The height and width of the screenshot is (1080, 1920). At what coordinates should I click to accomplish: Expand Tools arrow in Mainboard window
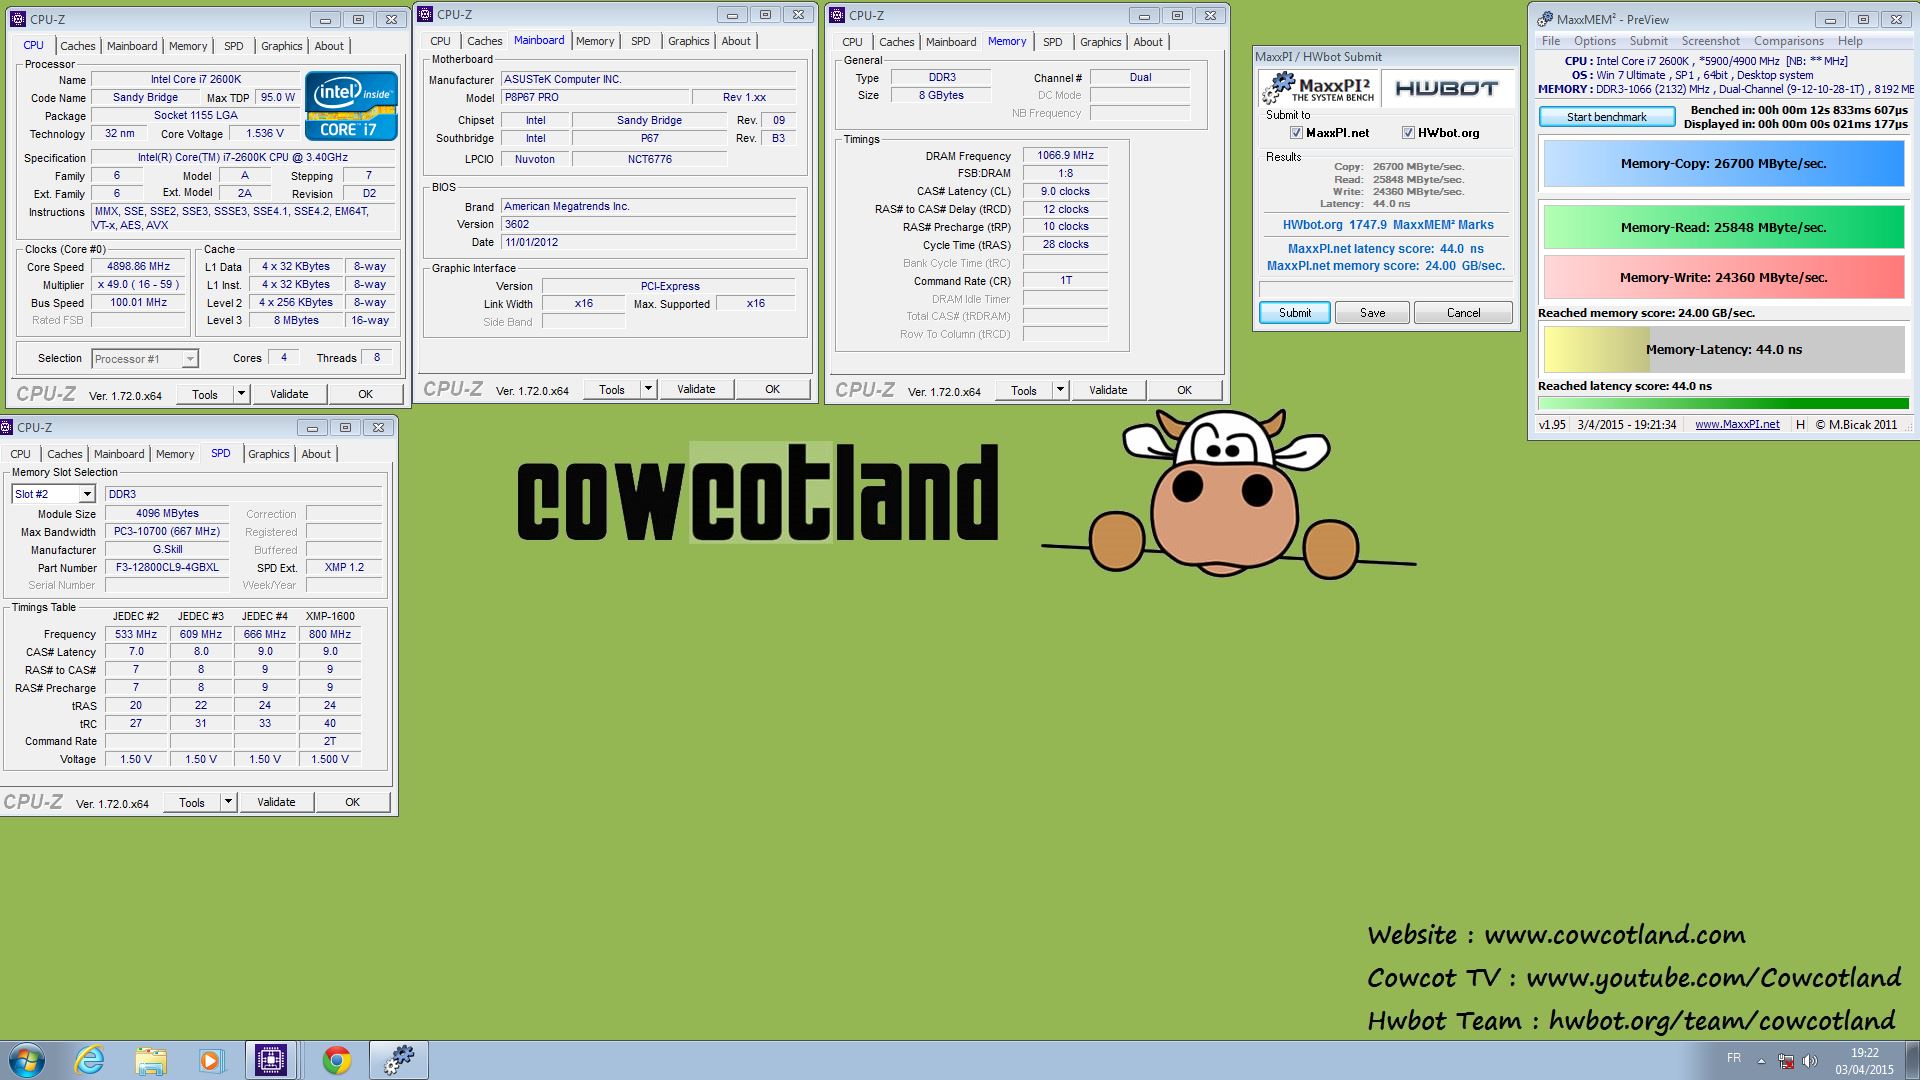[x=648, y=389]
